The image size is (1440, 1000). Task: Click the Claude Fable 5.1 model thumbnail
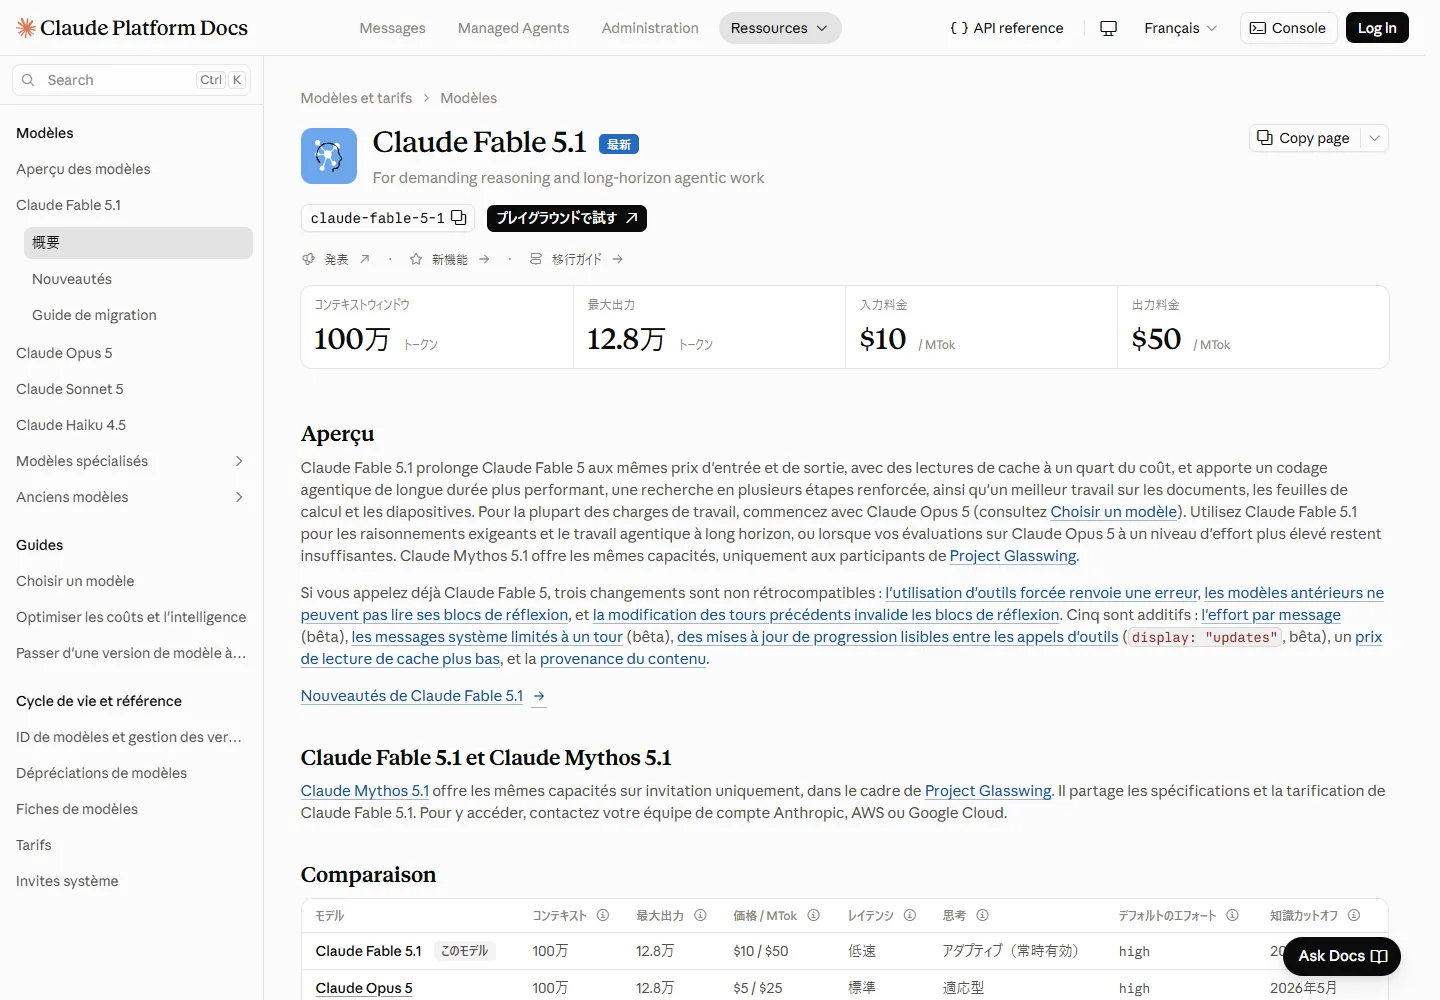coord(329,156)
